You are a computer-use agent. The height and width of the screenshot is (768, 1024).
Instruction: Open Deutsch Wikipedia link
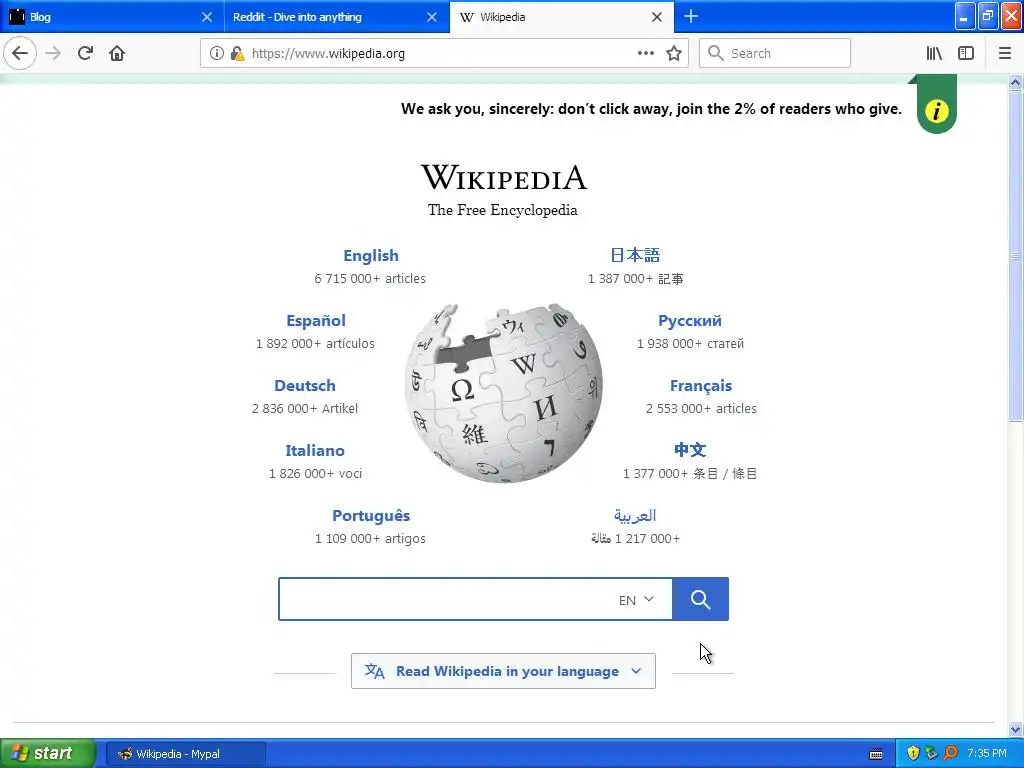point(305,385)
